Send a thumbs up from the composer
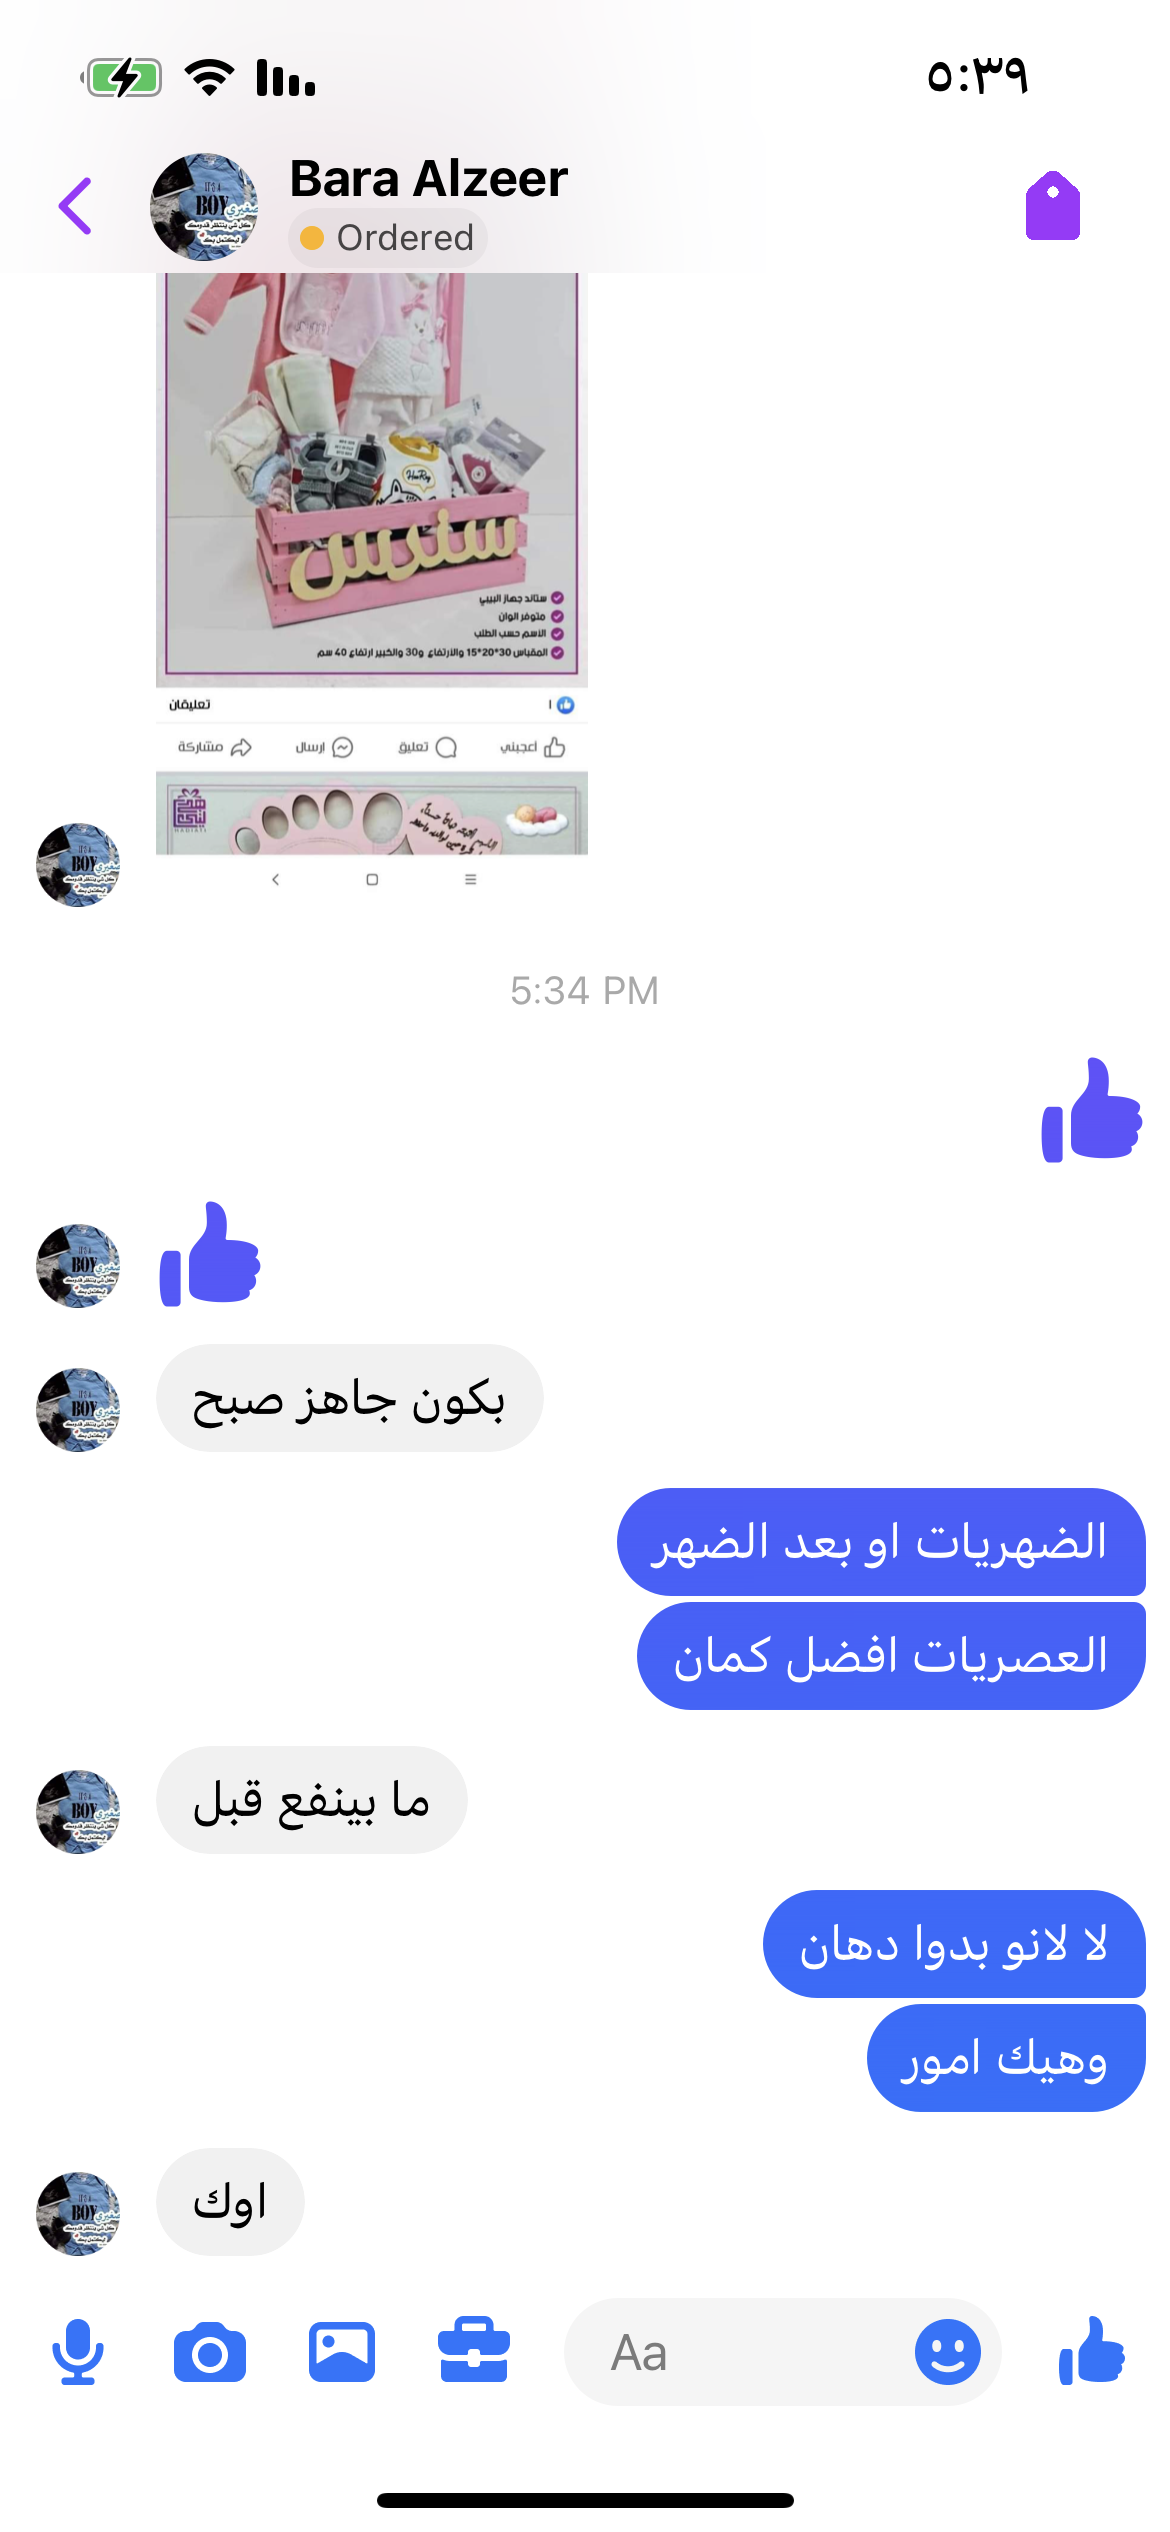 pos(1092,2350)
